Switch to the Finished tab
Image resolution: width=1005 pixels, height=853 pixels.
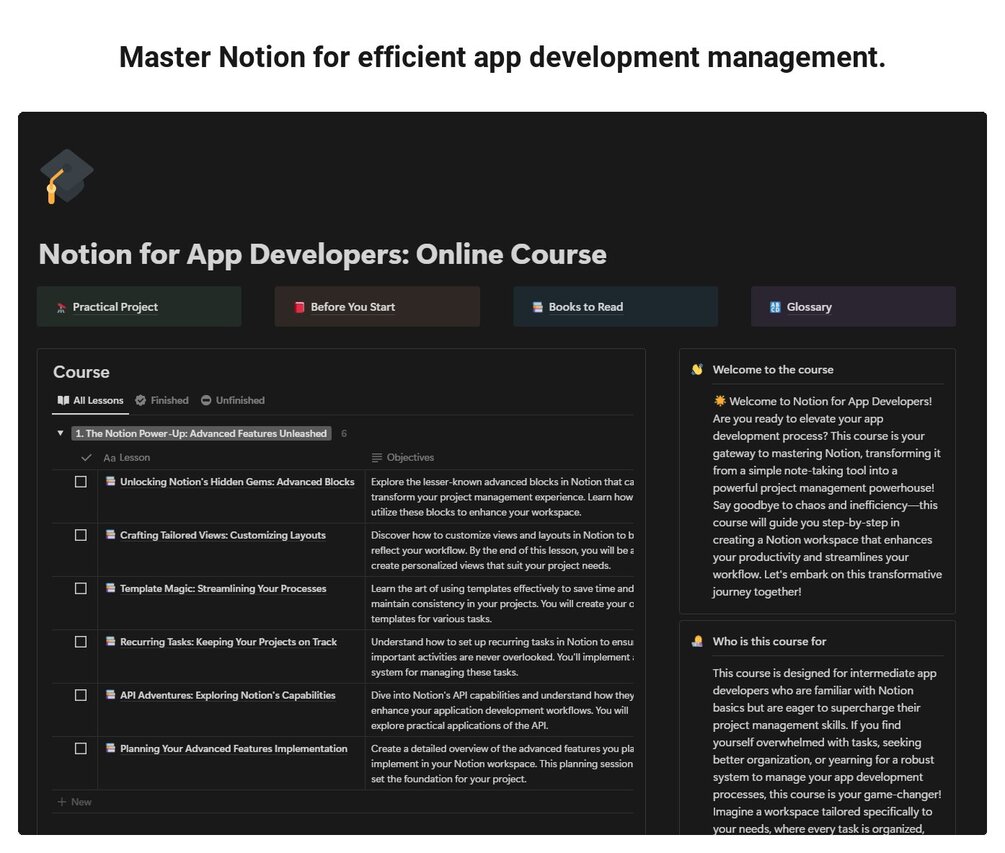(x=162, y=401)
